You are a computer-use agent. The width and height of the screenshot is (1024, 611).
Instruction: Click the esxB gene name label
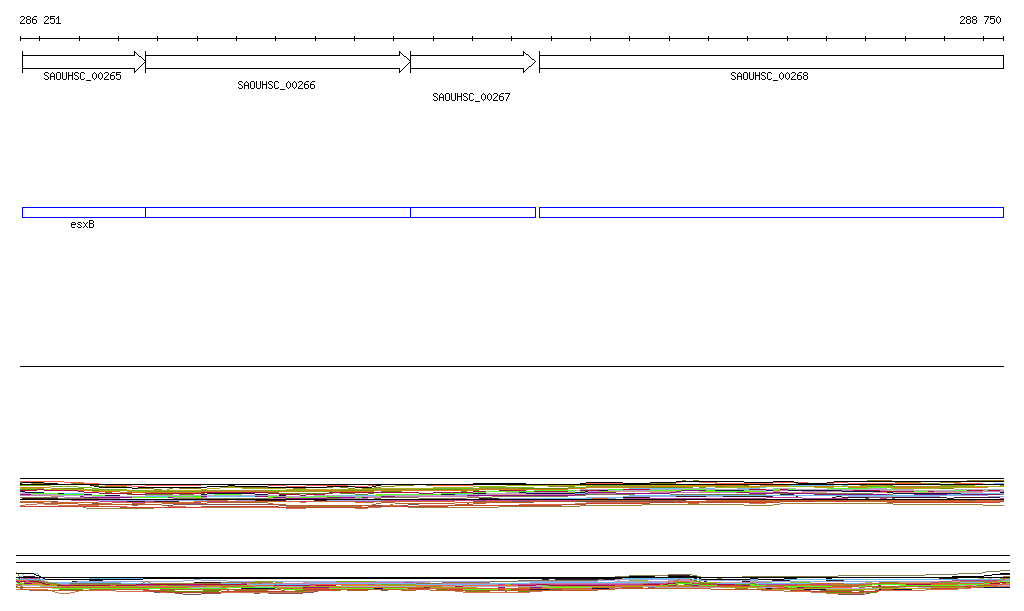(x=83, y=225)
